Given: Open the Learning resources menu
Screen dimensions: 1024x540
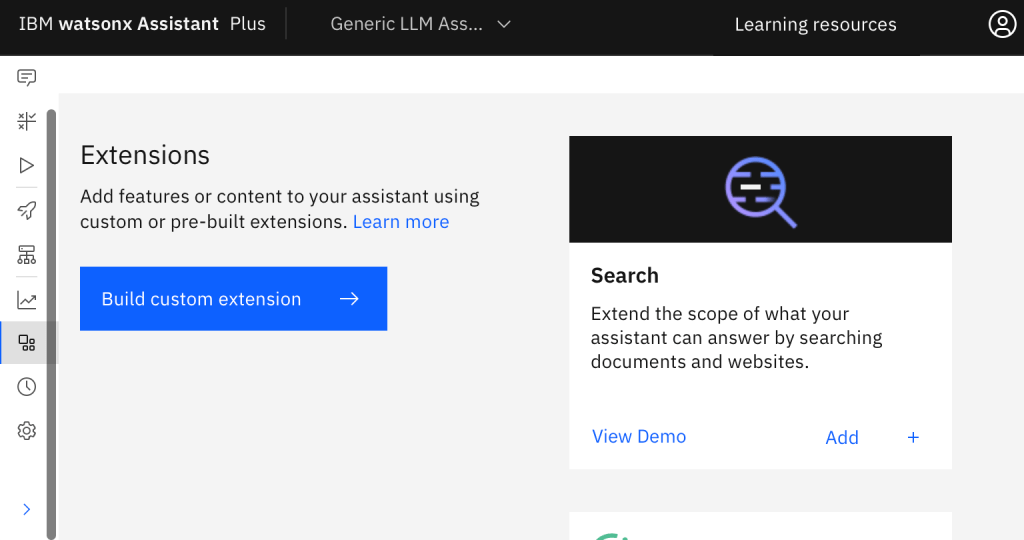Looking at the screenshot, I should [x=815, y=25].
